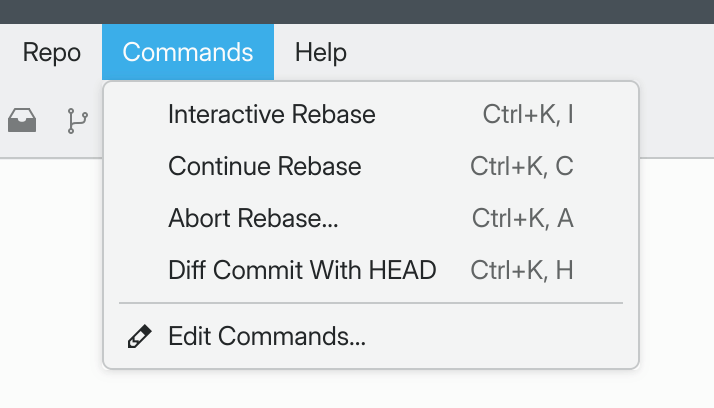Click the pencil icon beside Edit Commands

click(x=139, y=337)
